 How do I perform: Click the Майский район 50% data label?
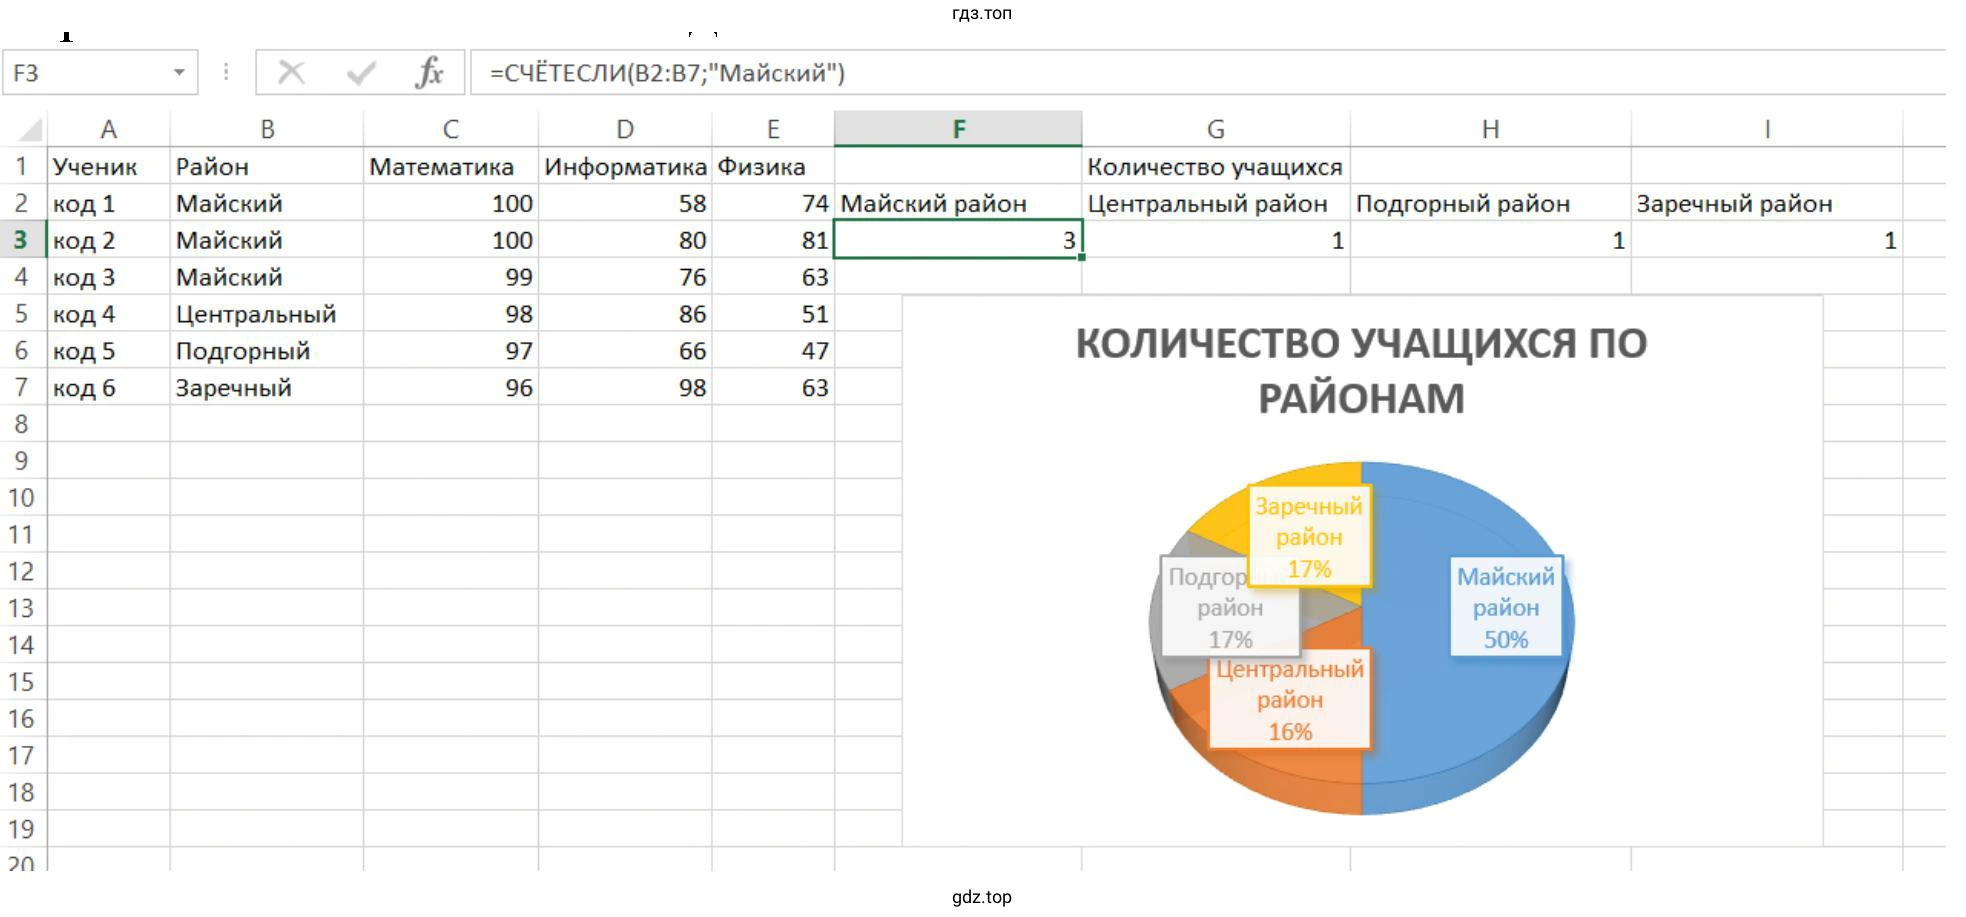click(1505, 607)
